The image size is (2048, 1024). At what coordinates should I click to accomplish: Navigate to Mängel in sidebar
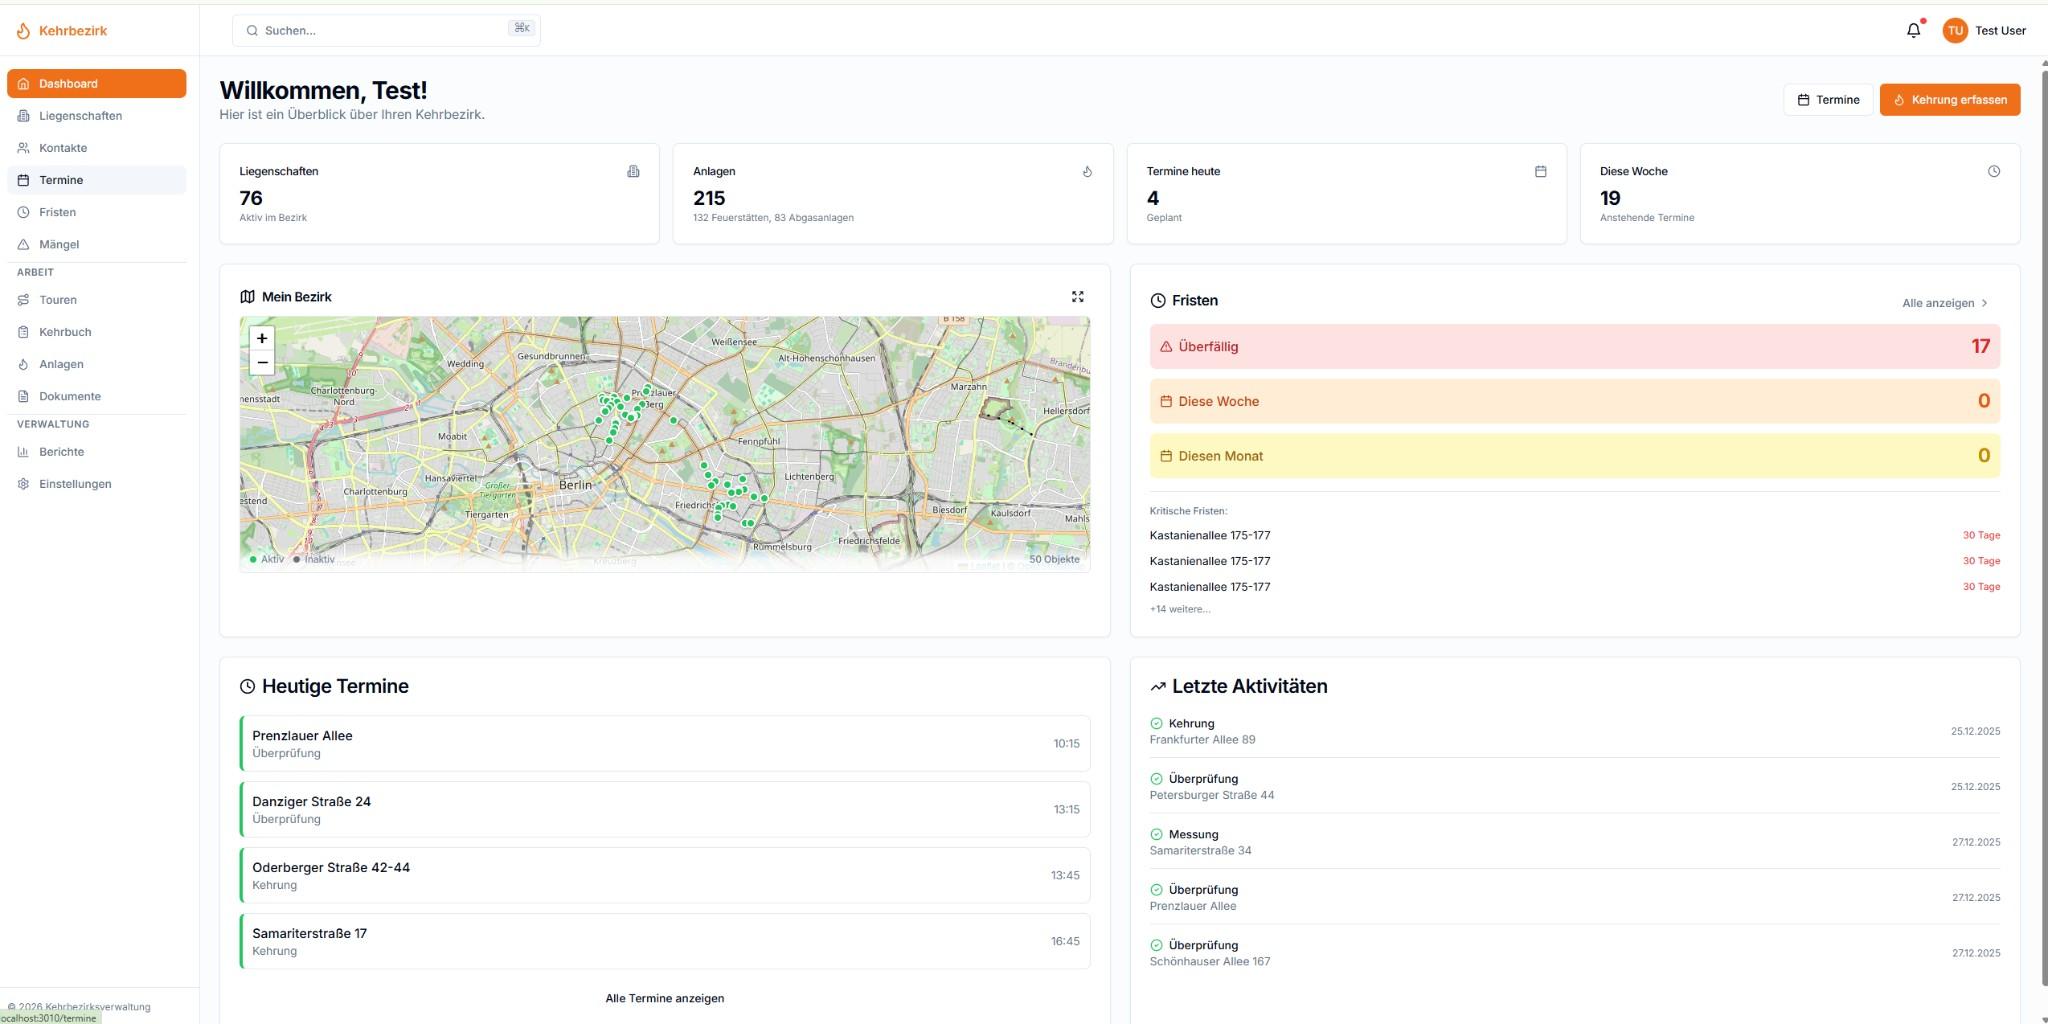click(x=96, y=244)
